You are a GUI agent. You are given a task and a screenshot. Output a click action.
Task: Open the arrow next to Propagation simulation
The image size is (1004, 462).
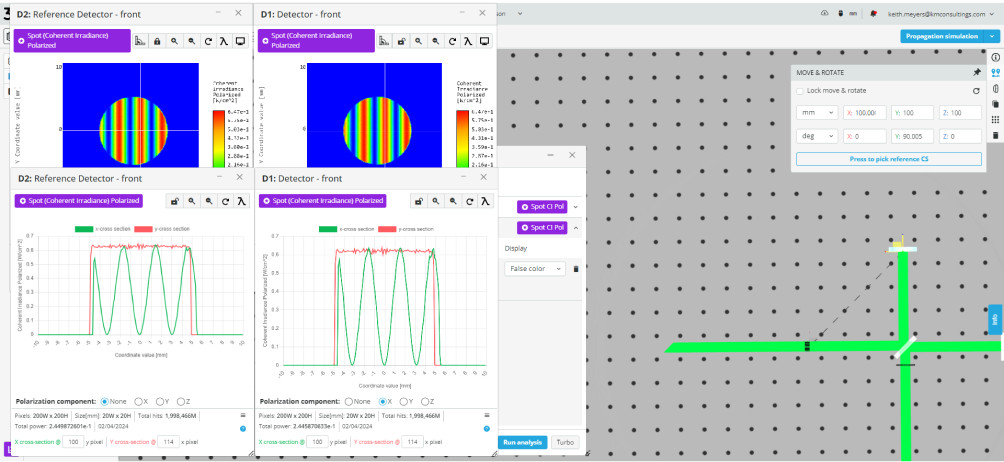click(992, 36)
